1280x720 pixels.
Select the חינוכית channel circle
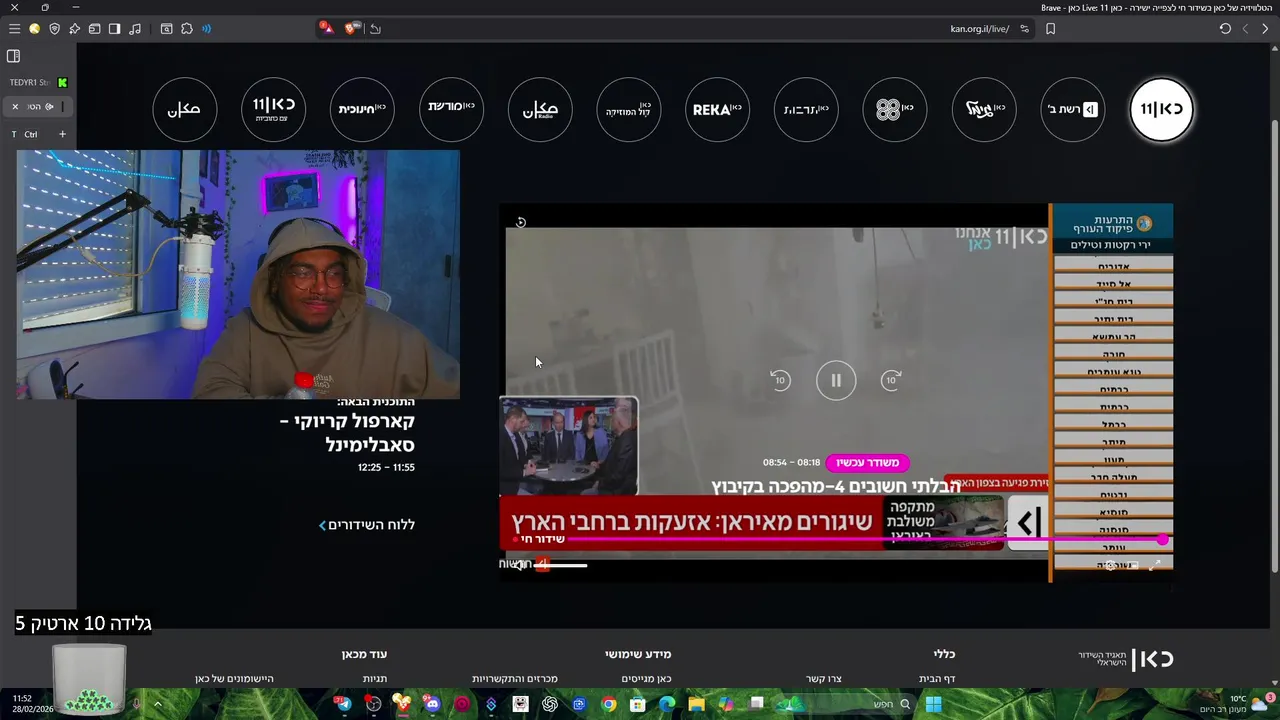362,109
